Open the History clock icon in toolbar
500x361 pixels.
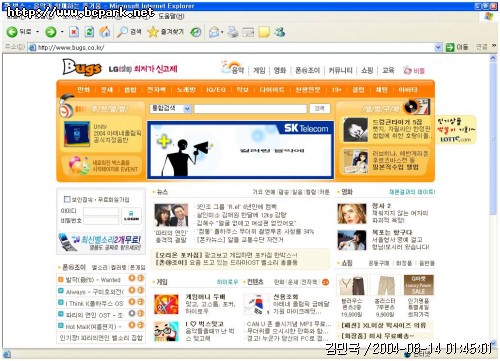[x=196, y=32]
